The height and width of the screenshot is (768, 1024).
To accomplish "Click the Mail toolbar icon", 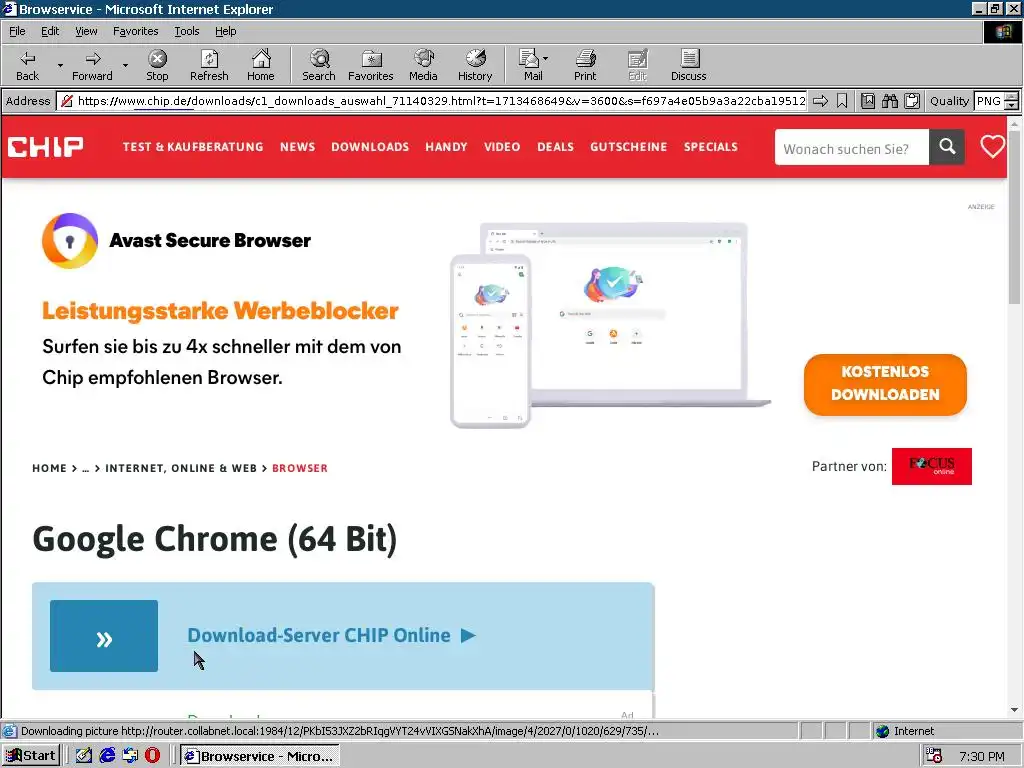I will click(x=530, y=65).
